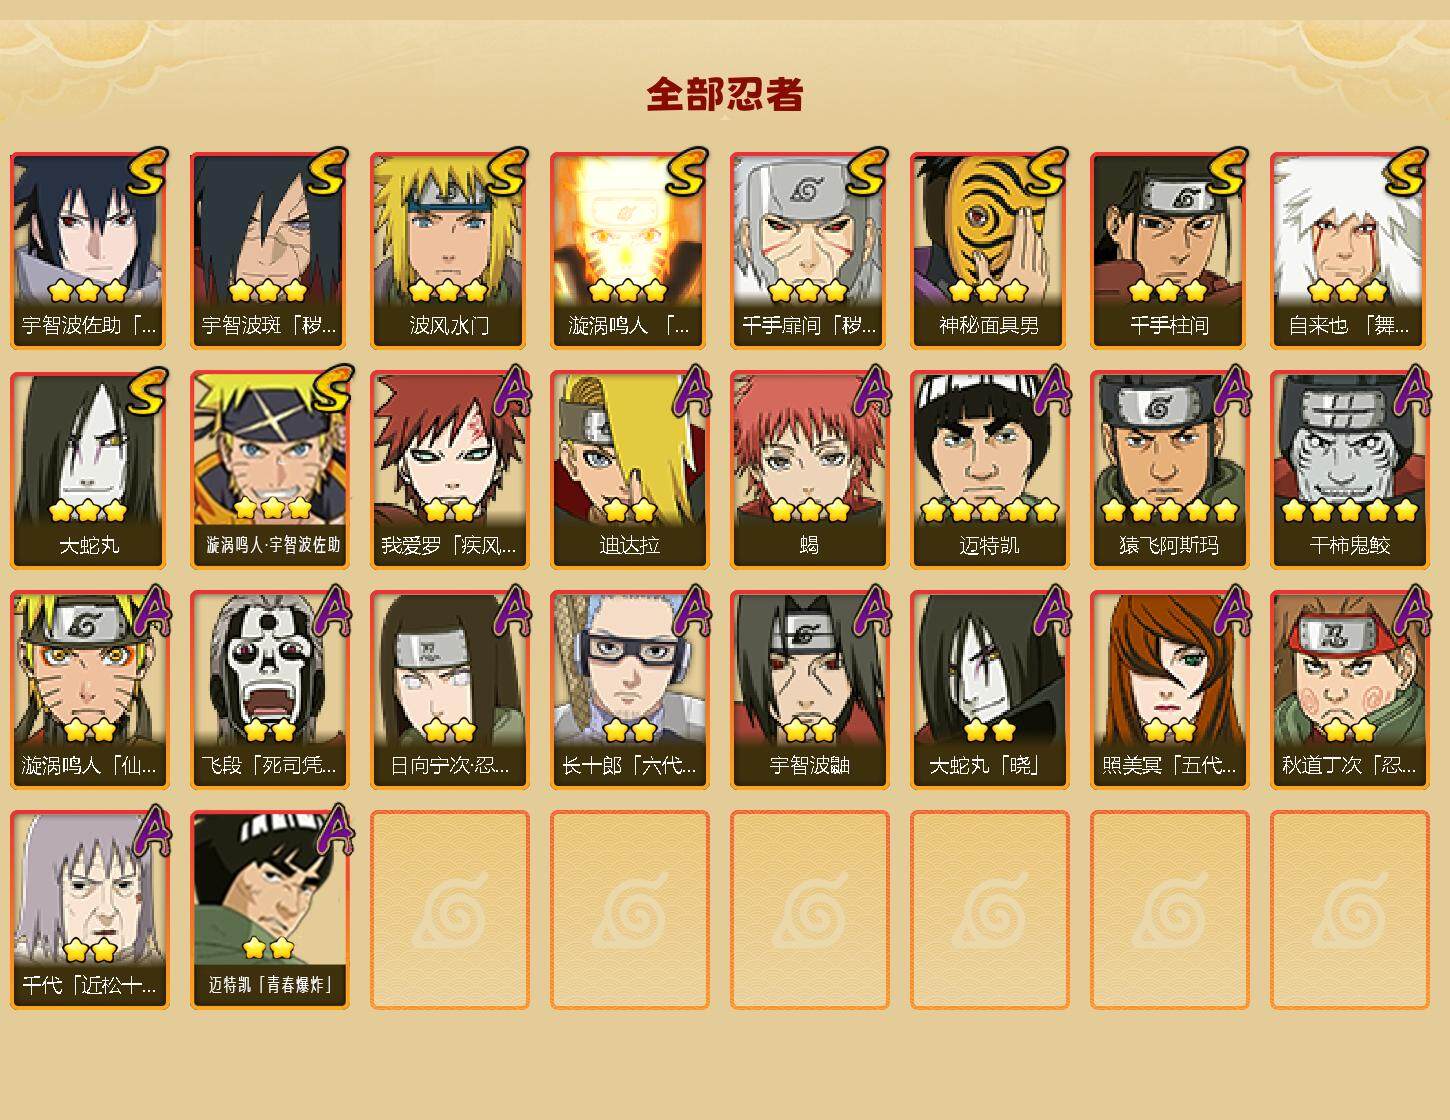Click the A rank badge on 蝎

[870, 390]
